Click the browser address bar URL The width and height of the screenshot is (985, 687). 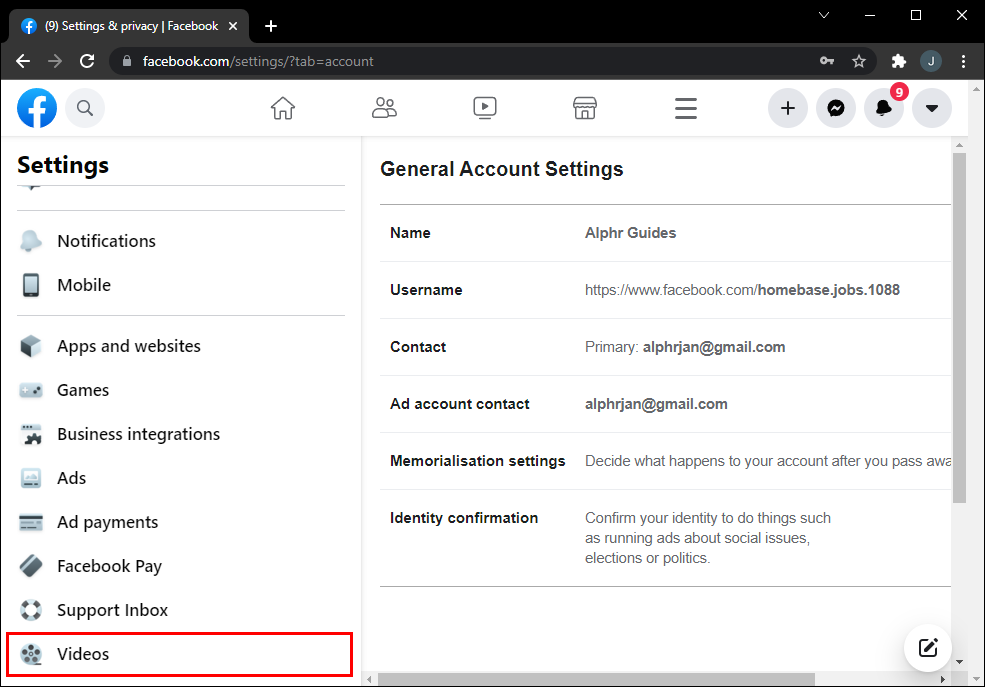point(400,61)
